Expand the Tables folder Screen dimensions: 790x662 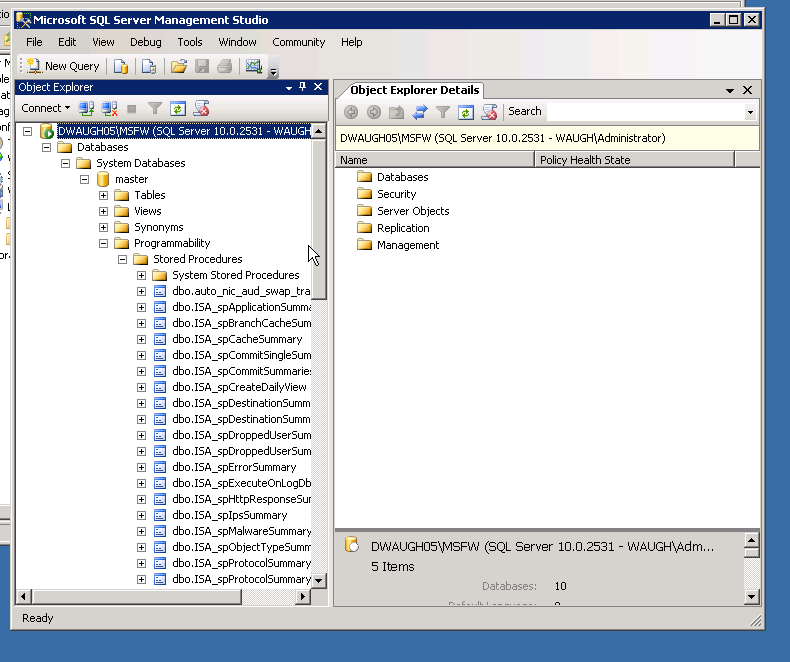[103, 195]
